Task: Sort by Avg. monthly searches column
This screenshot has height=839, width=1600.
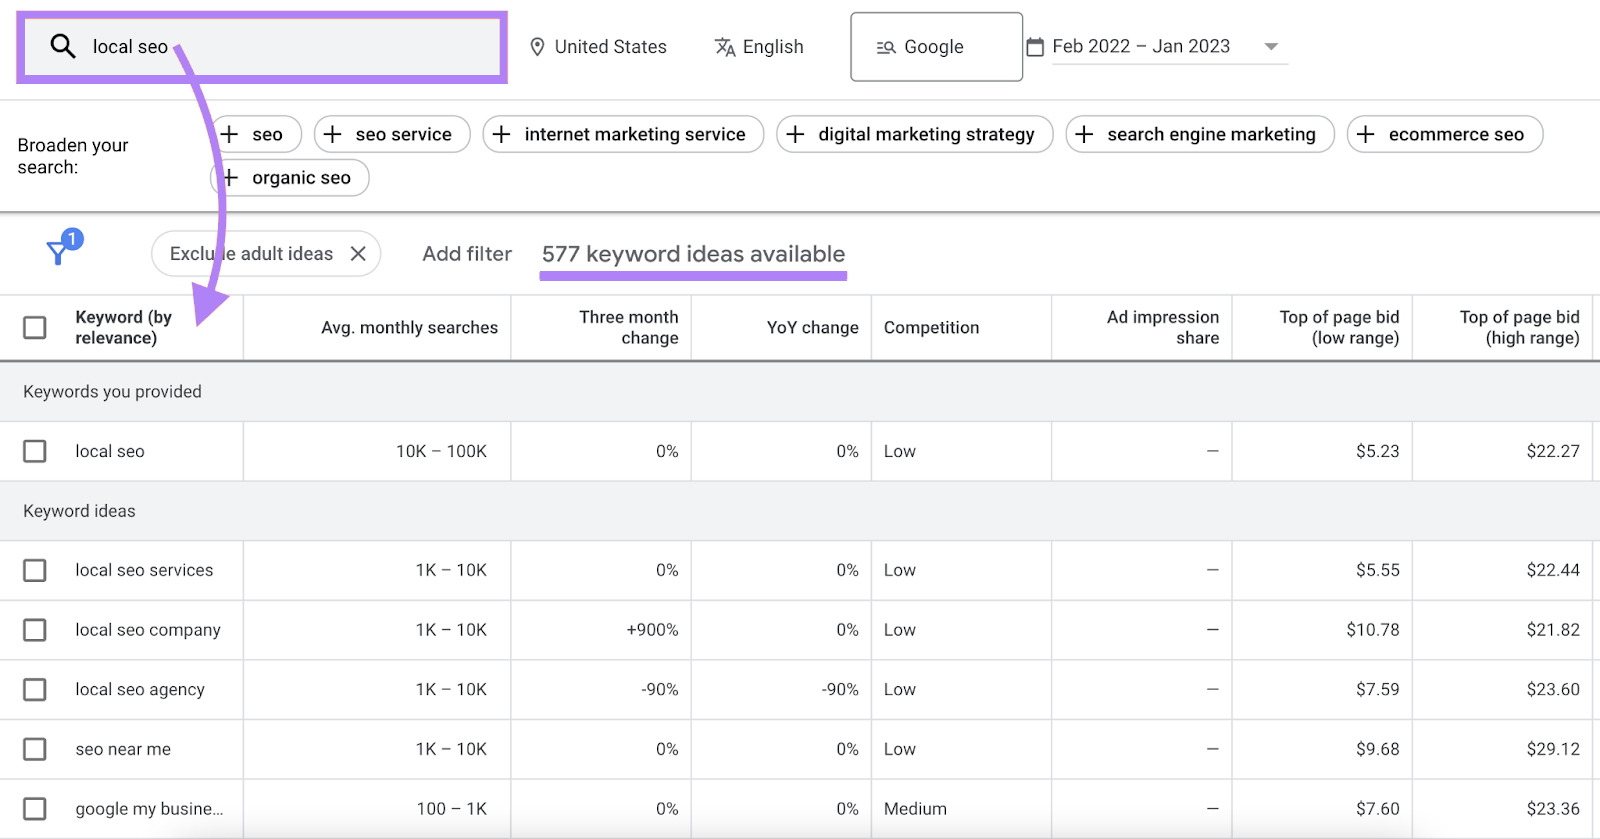Action: click(409, 327)
